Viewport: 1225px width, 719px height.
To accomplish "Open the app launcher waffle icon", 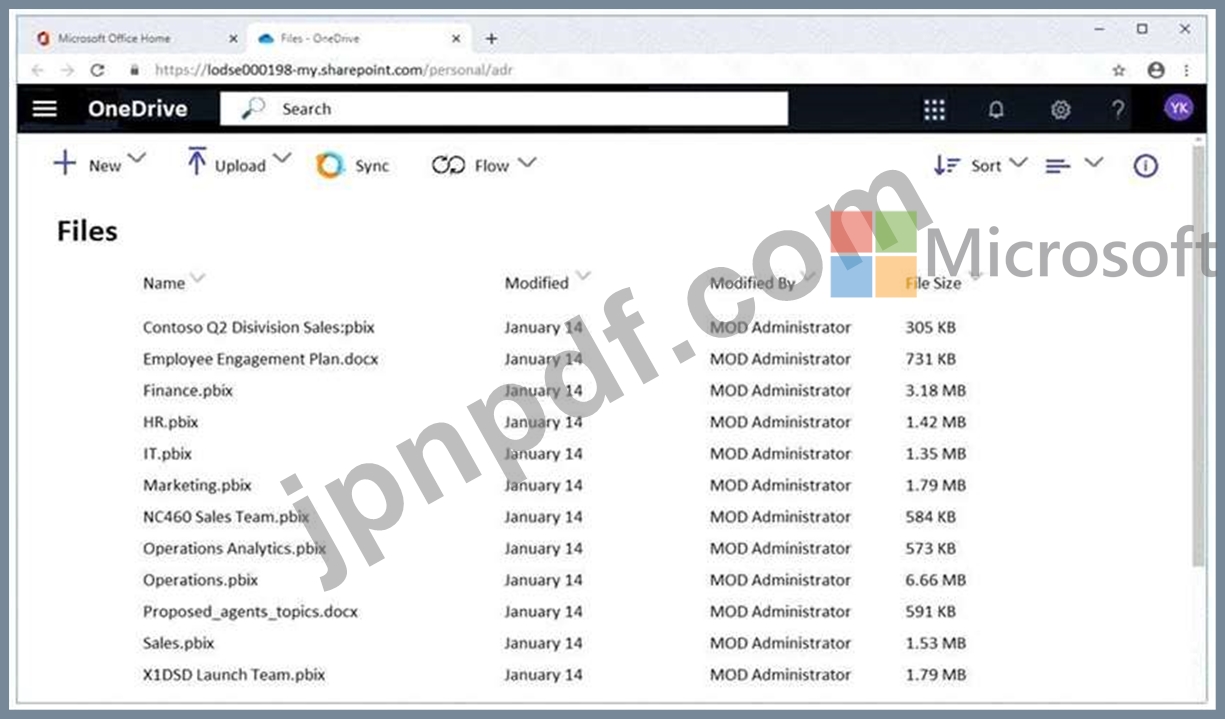I will (934, 110).
